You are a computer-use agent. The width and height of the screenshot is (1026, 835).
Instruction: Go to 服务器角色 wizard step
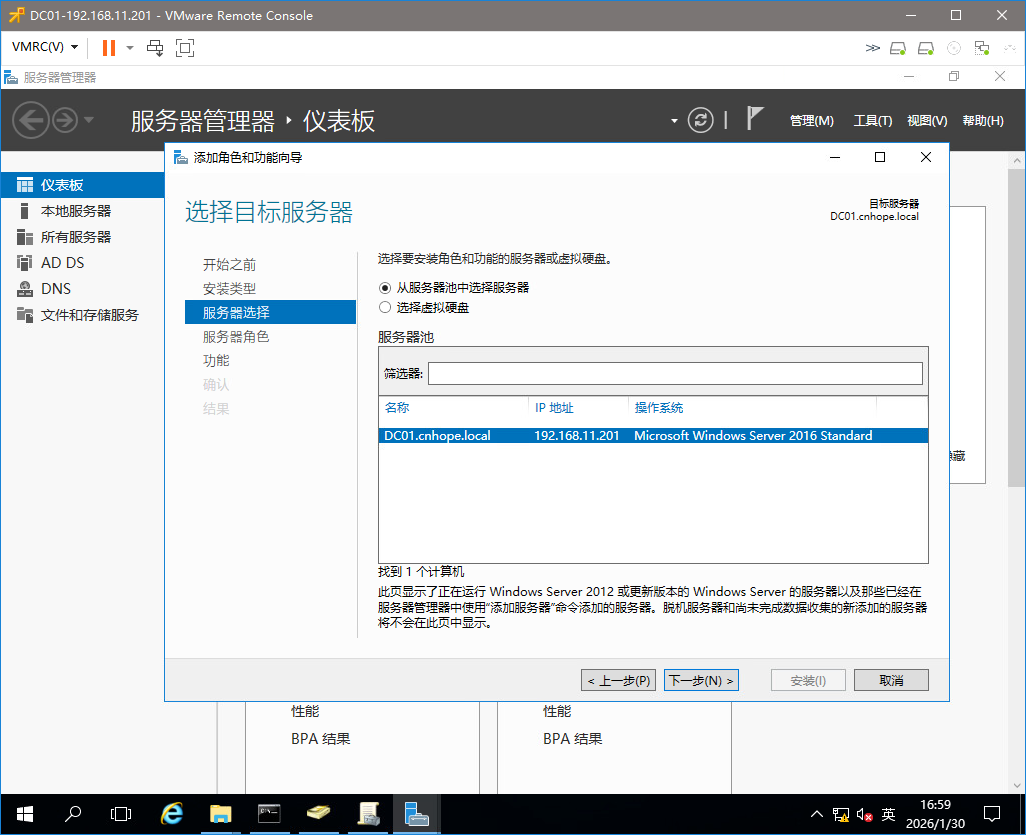click(236, 336)
